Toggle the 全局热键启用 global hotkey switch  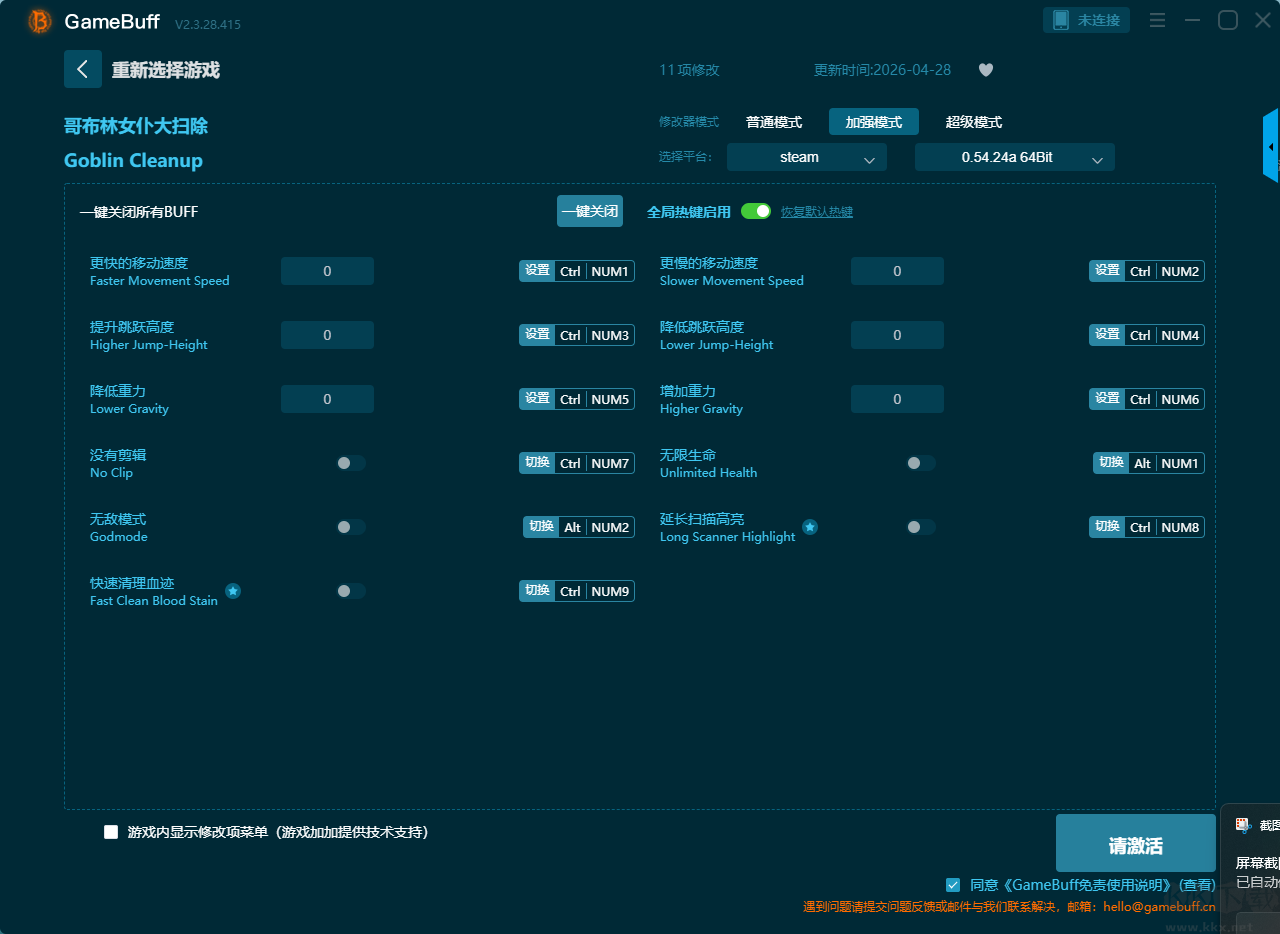[x=756, y=211]
